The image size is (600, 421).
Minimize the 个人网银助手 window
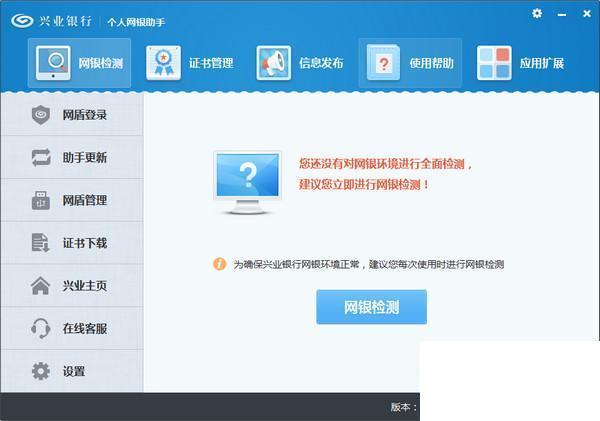[562, 15]
